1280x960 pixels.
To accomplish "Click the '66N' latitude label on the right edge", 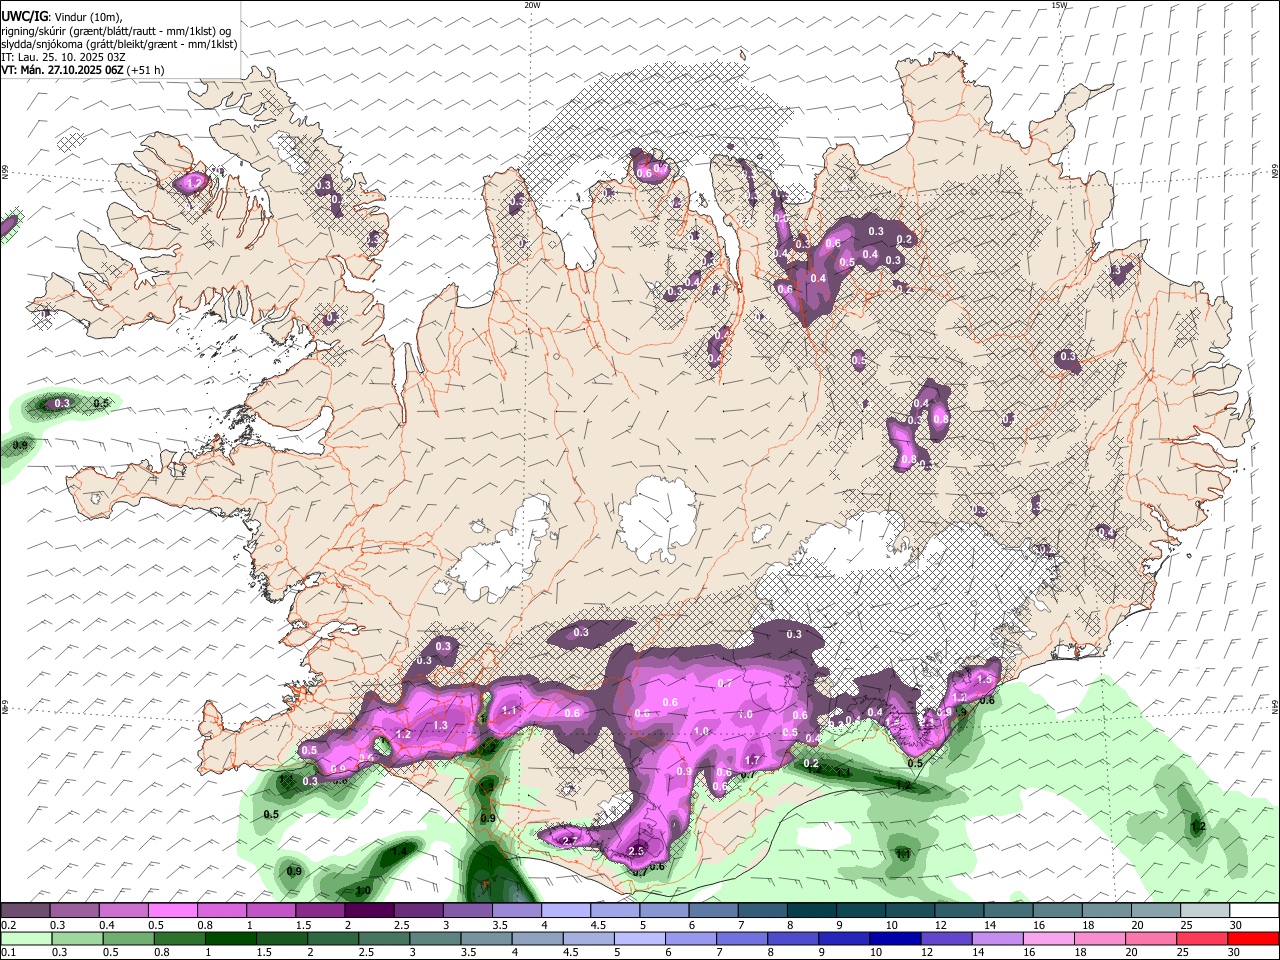I will (1274, 173).
